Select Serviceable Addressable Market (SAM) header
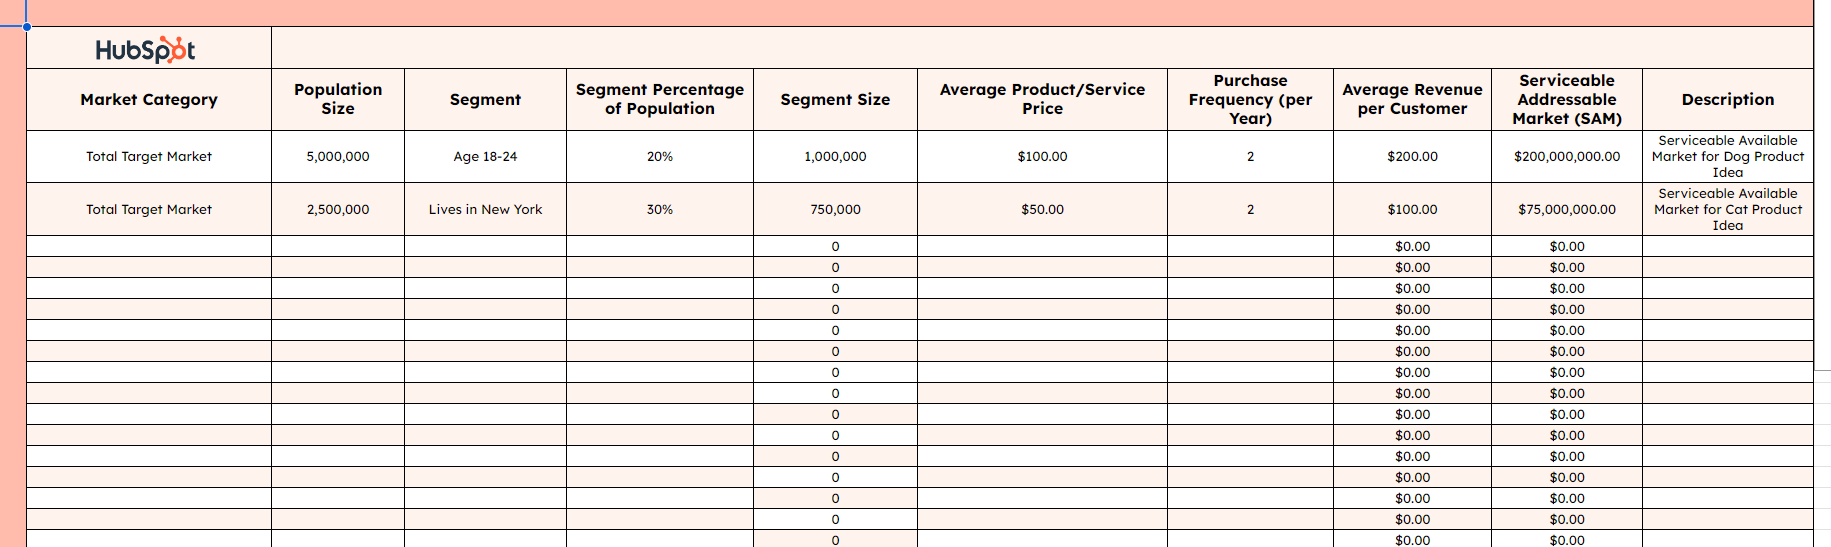1831x547 pixels. [1567, 99]
